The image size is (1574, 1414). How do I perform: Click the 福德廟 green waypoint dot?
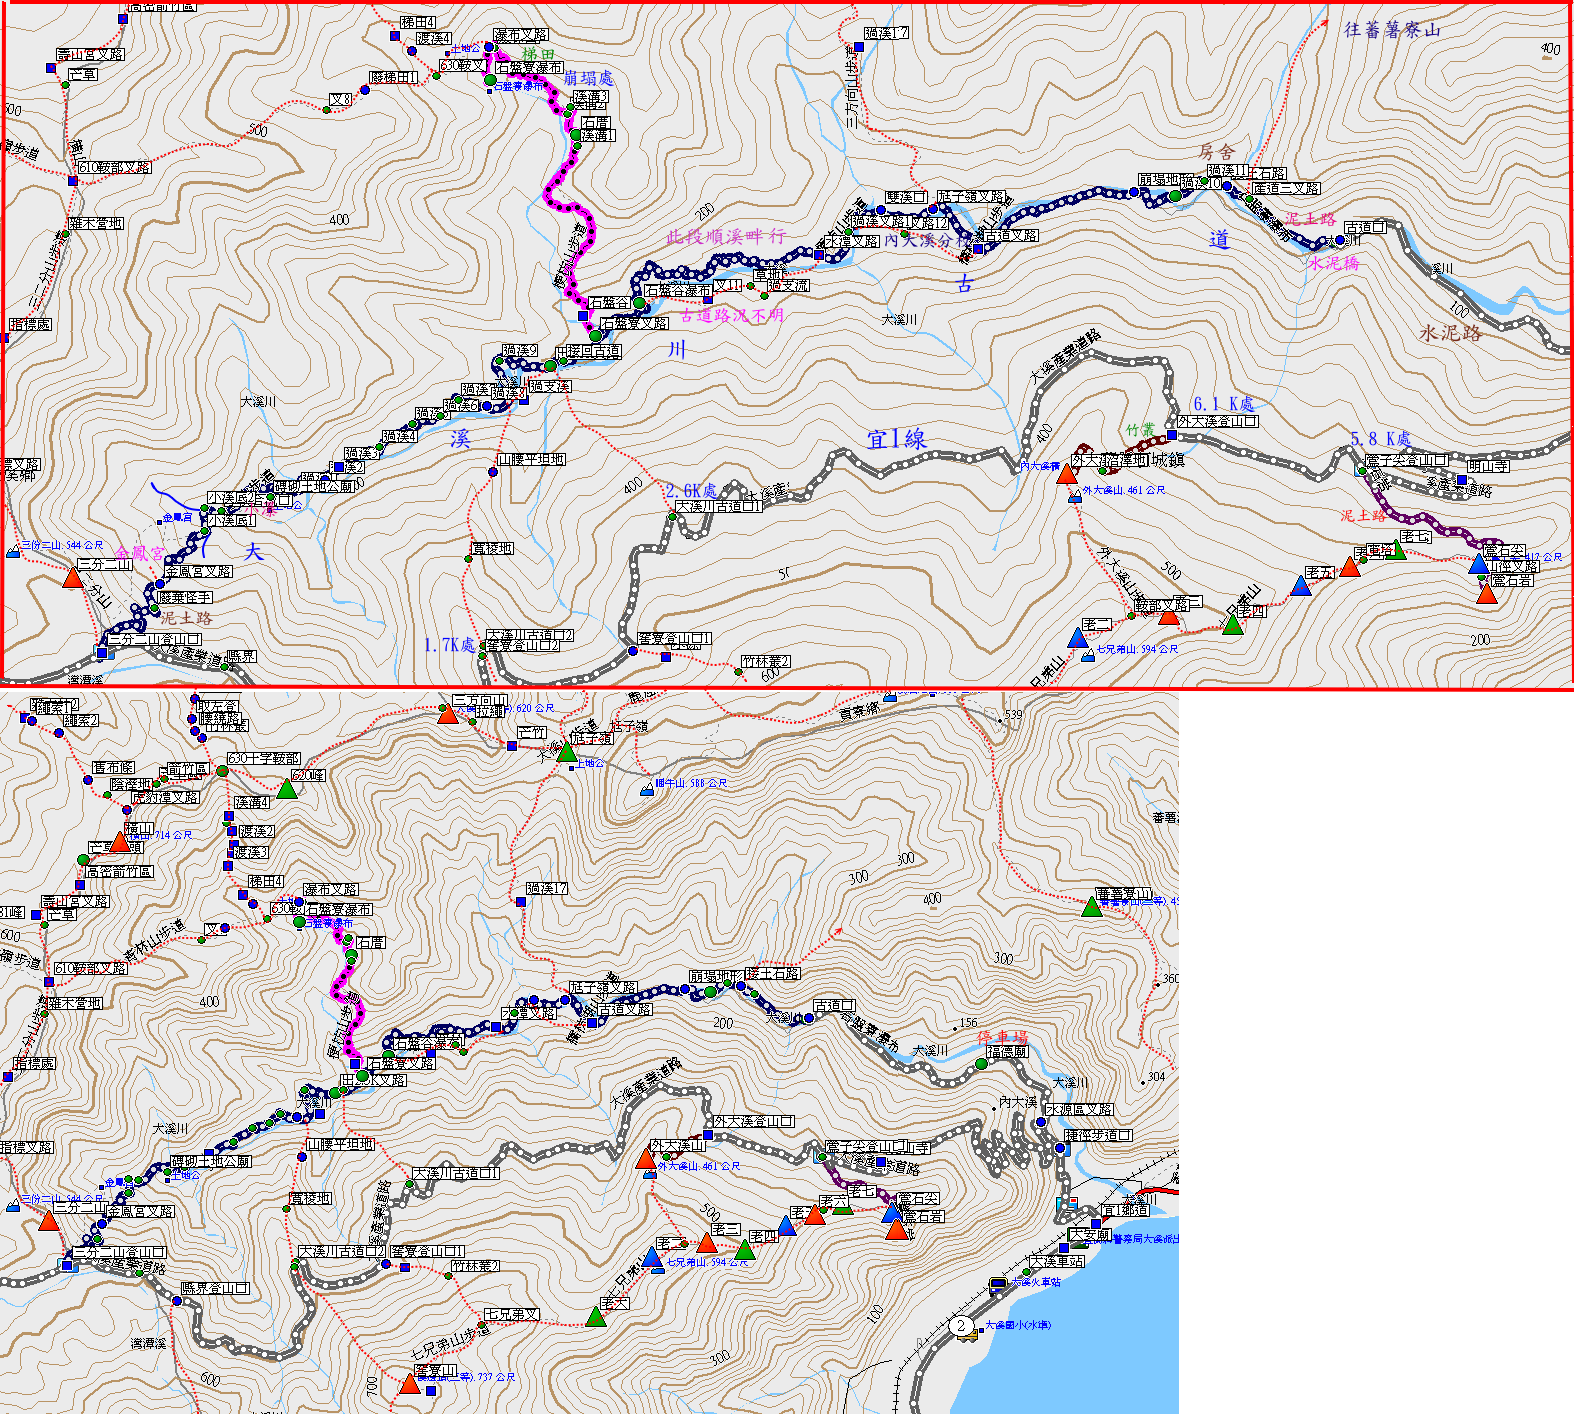coord(981,1064)
